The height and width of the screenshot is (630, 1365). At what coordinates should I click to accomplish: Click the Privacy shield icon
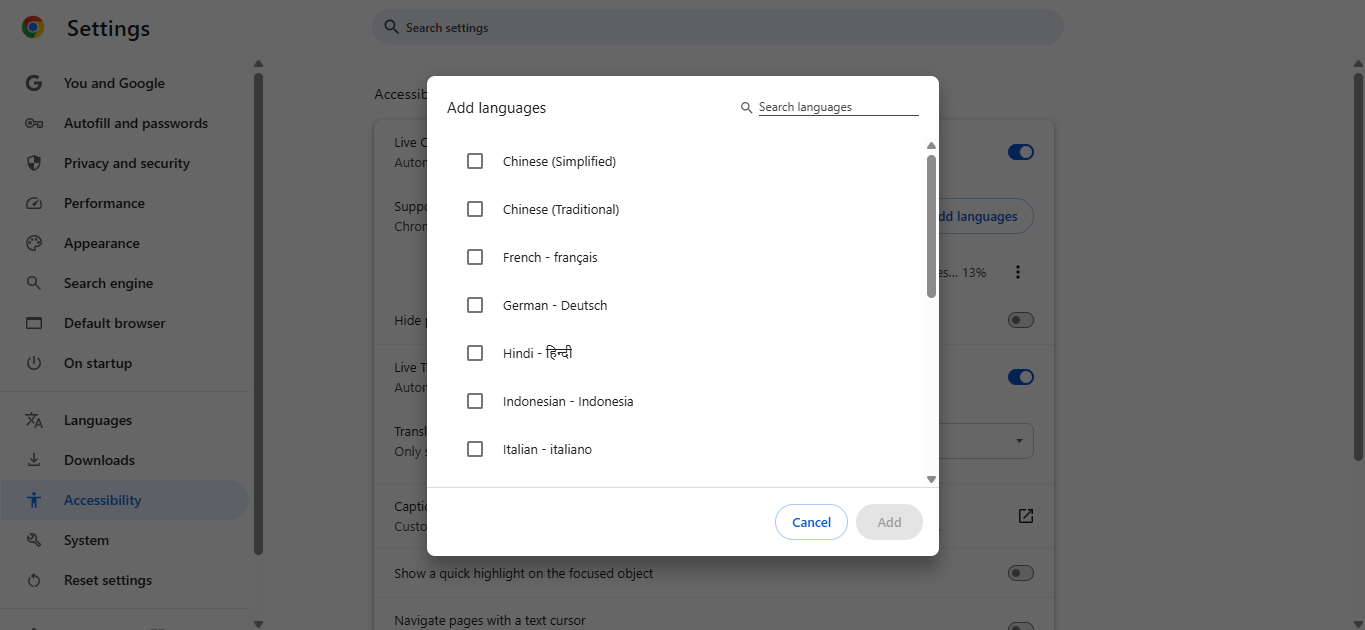tap(34, 163)
